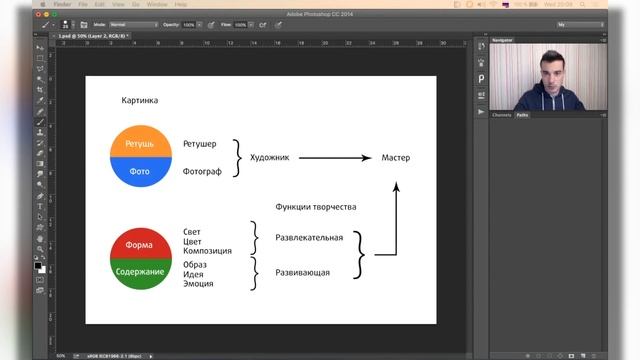Open the Edit menu

pos(100,4)
